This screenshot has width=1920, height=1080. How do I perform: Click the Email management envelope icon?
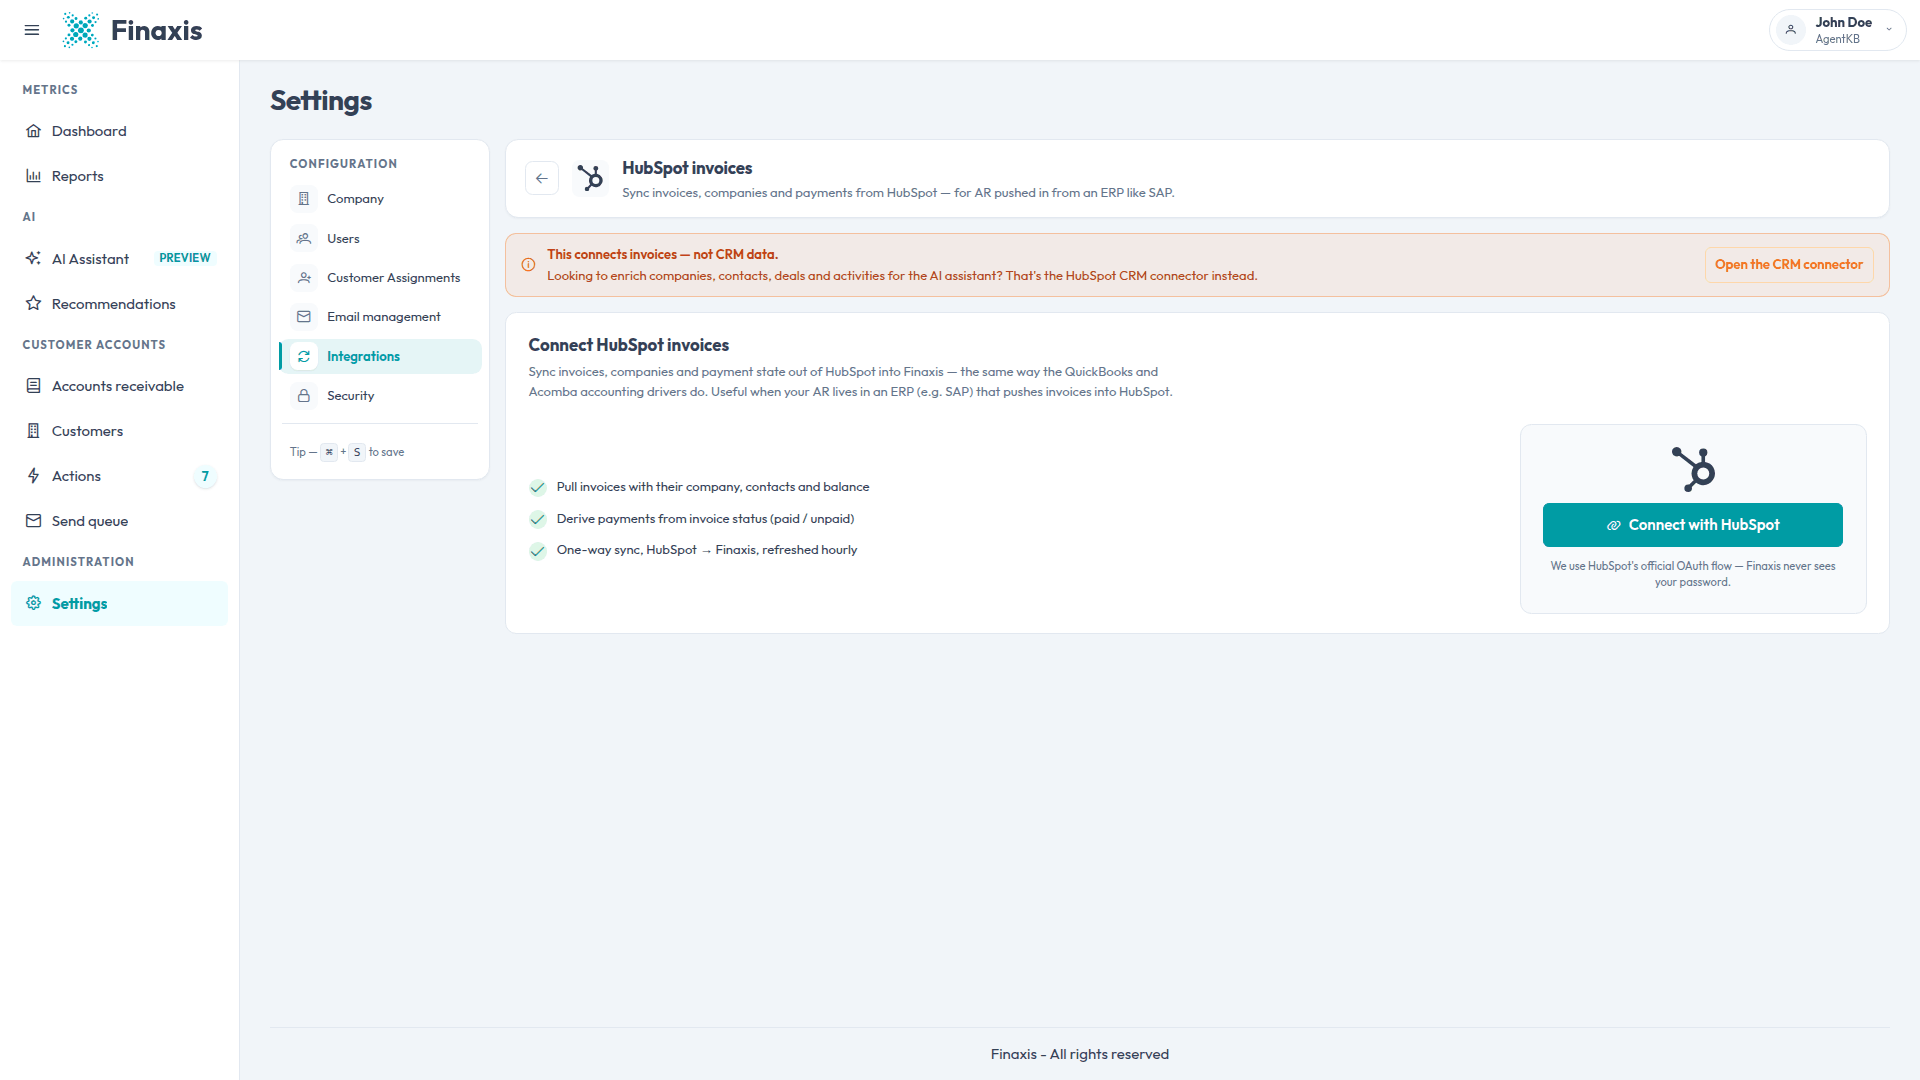(x=304, y=316)
